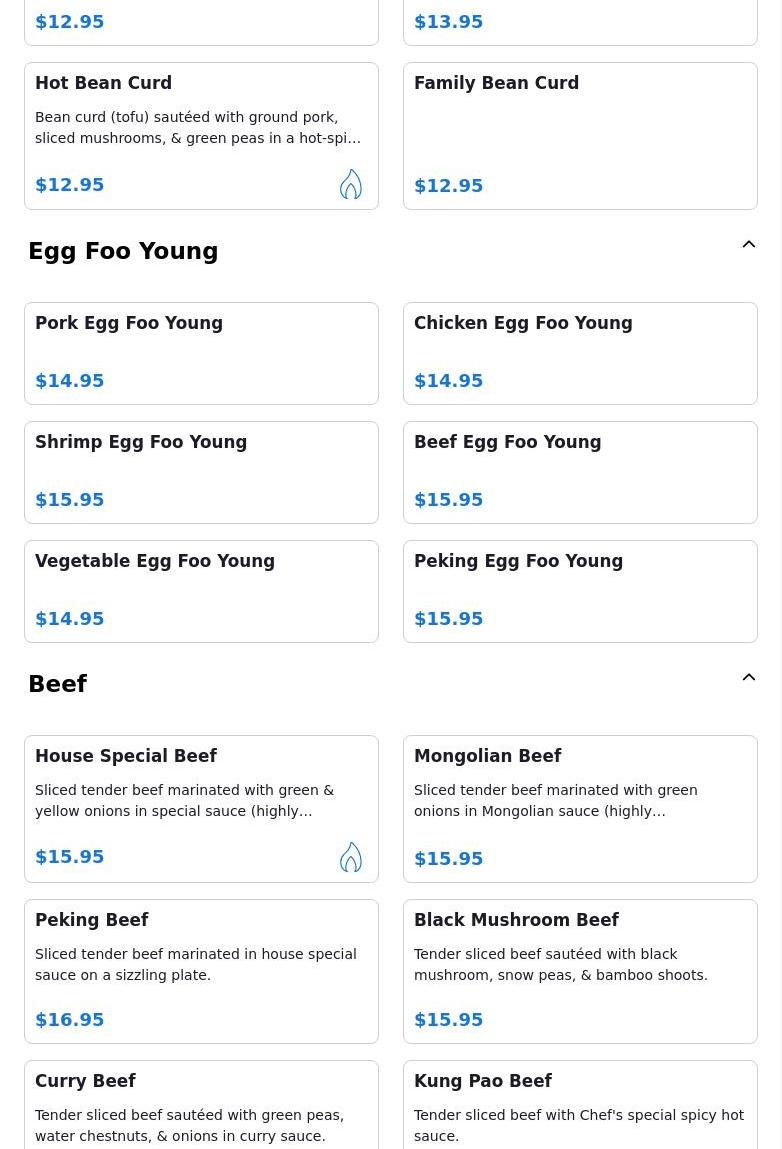The height and width of the screenshot is (1149, 782).
Task: Click the Hot Bean Curd title
Action: (x=104, y=83)
